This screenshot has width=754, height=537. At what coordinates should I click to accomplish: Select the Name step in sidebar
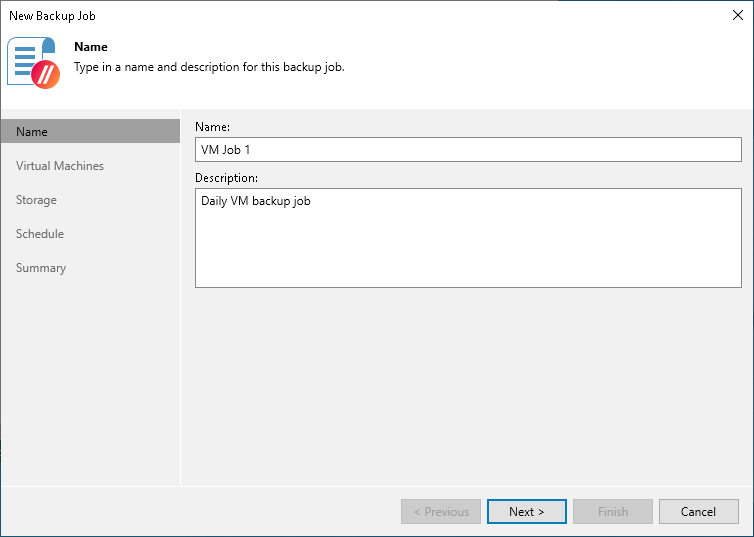[90, 132]
